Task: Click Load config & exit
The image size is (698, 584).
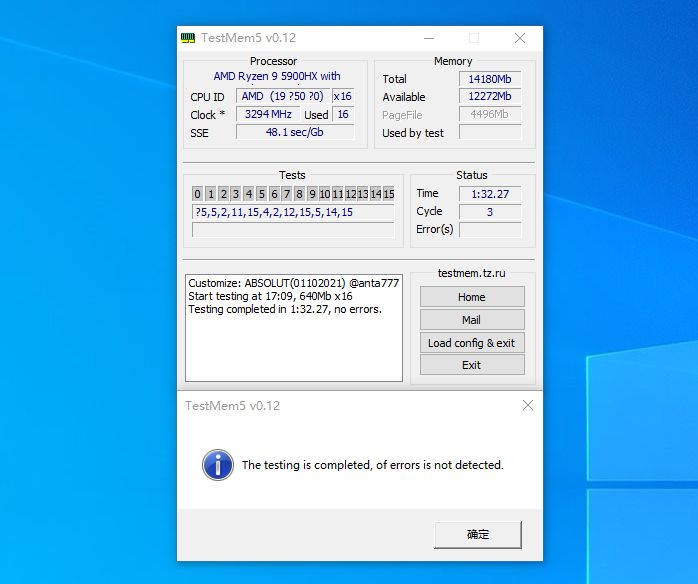Action: click(472, 343)
